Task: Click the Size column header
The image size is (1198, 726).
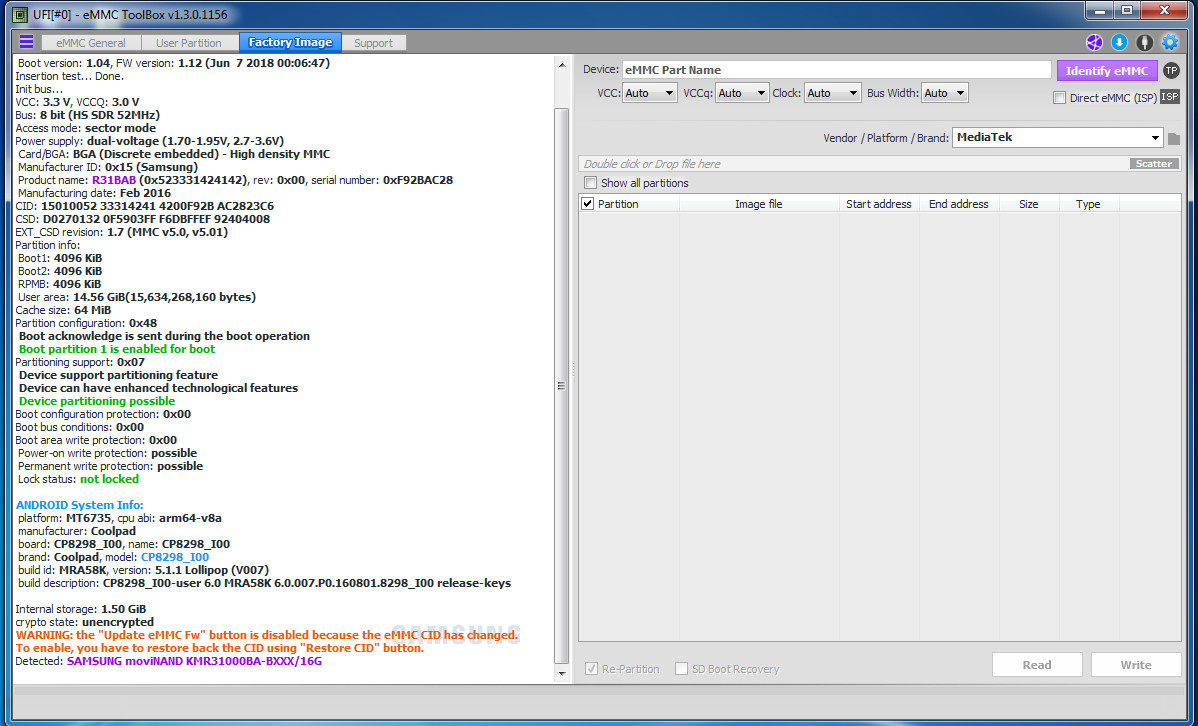Action: (1028, 204)
